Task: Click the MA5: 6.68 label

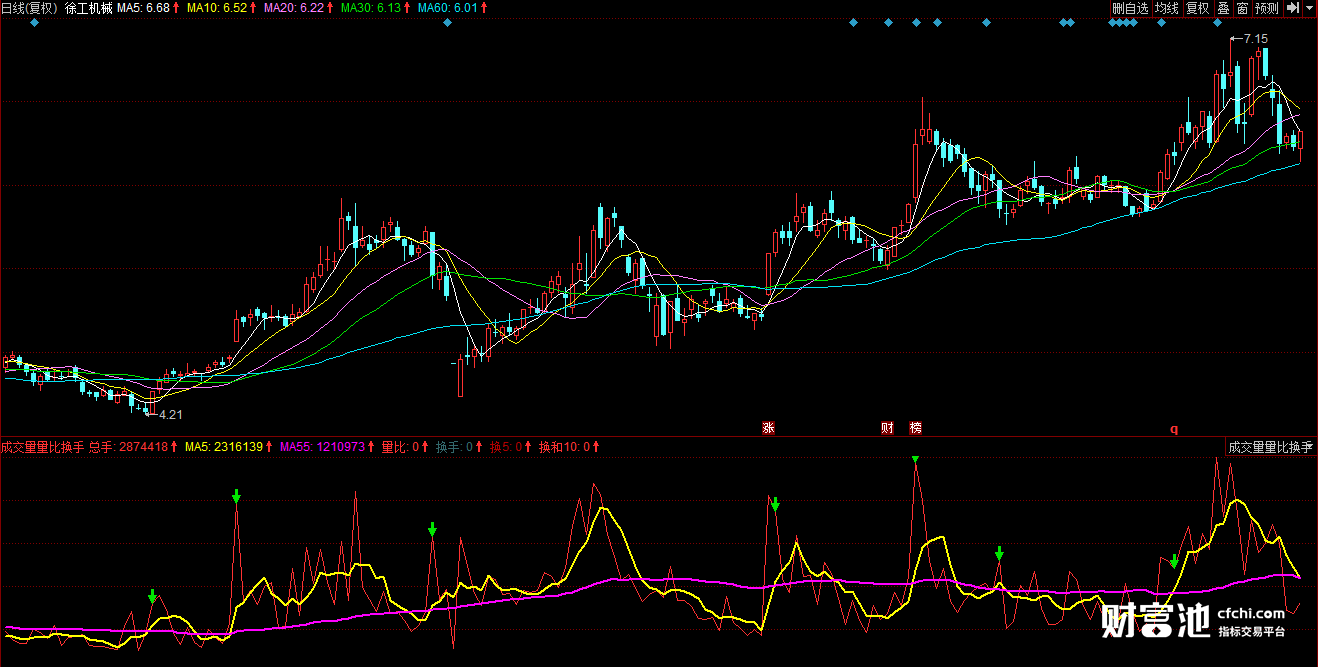Action: pos(144,8)
